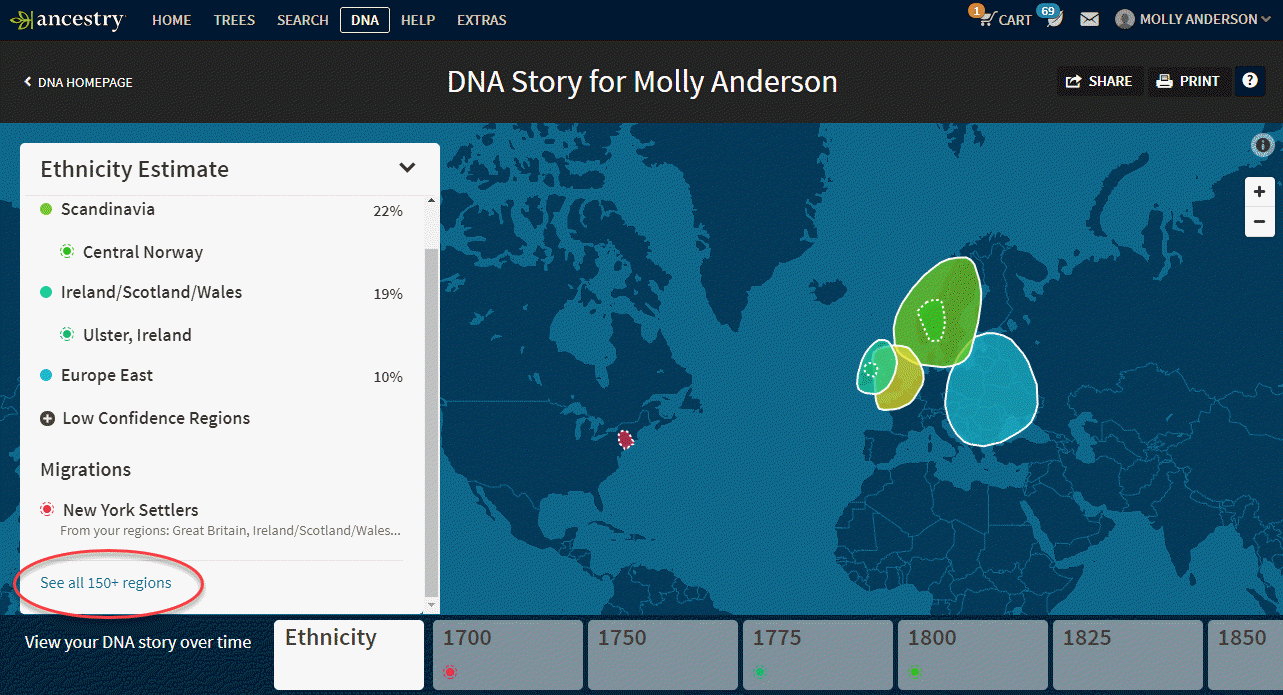Switch to the 1750 timeline tab
Screen dimensions: 1283x695
[x=662, y=655]
